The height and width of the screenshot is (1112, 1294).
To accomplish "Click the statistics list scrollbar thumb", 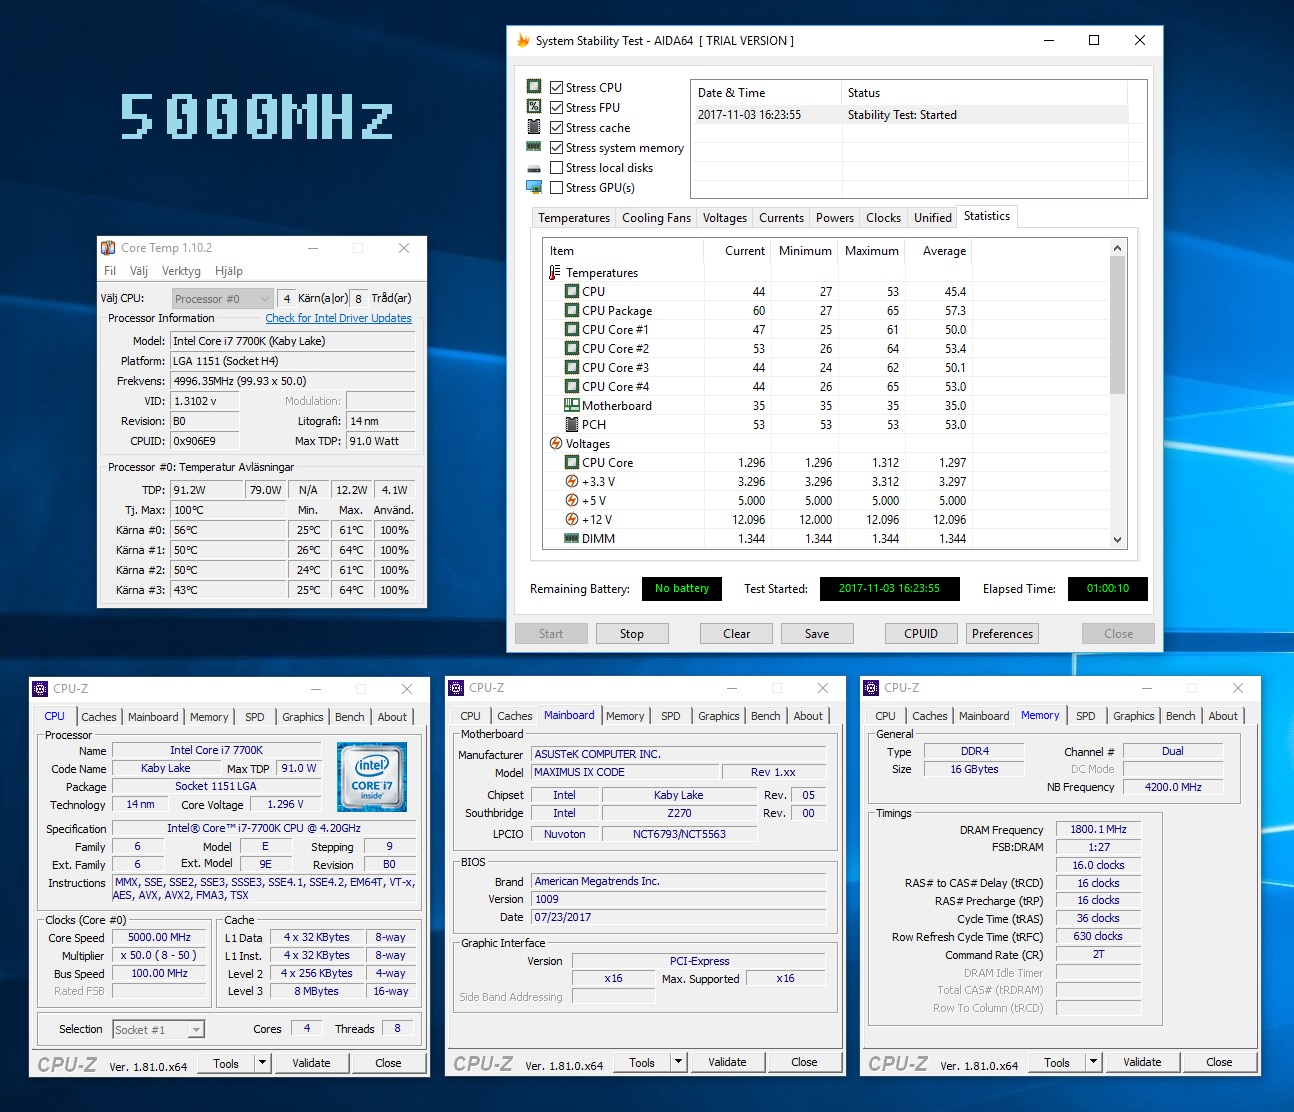I will click(x=1117, y=325).
